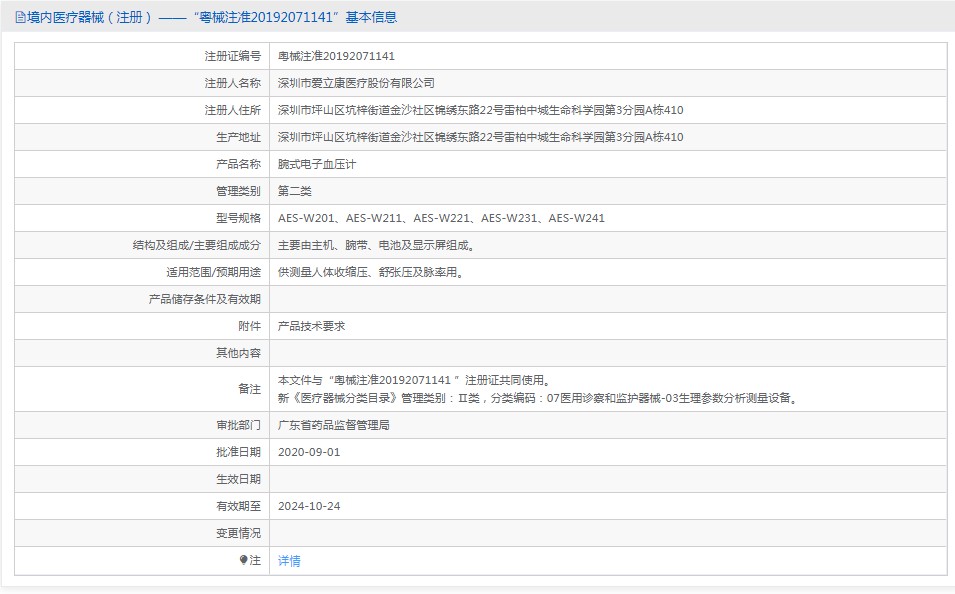Click the 管理类别 label
Screen dimensions: 955x594
click(x=238, y=191)
